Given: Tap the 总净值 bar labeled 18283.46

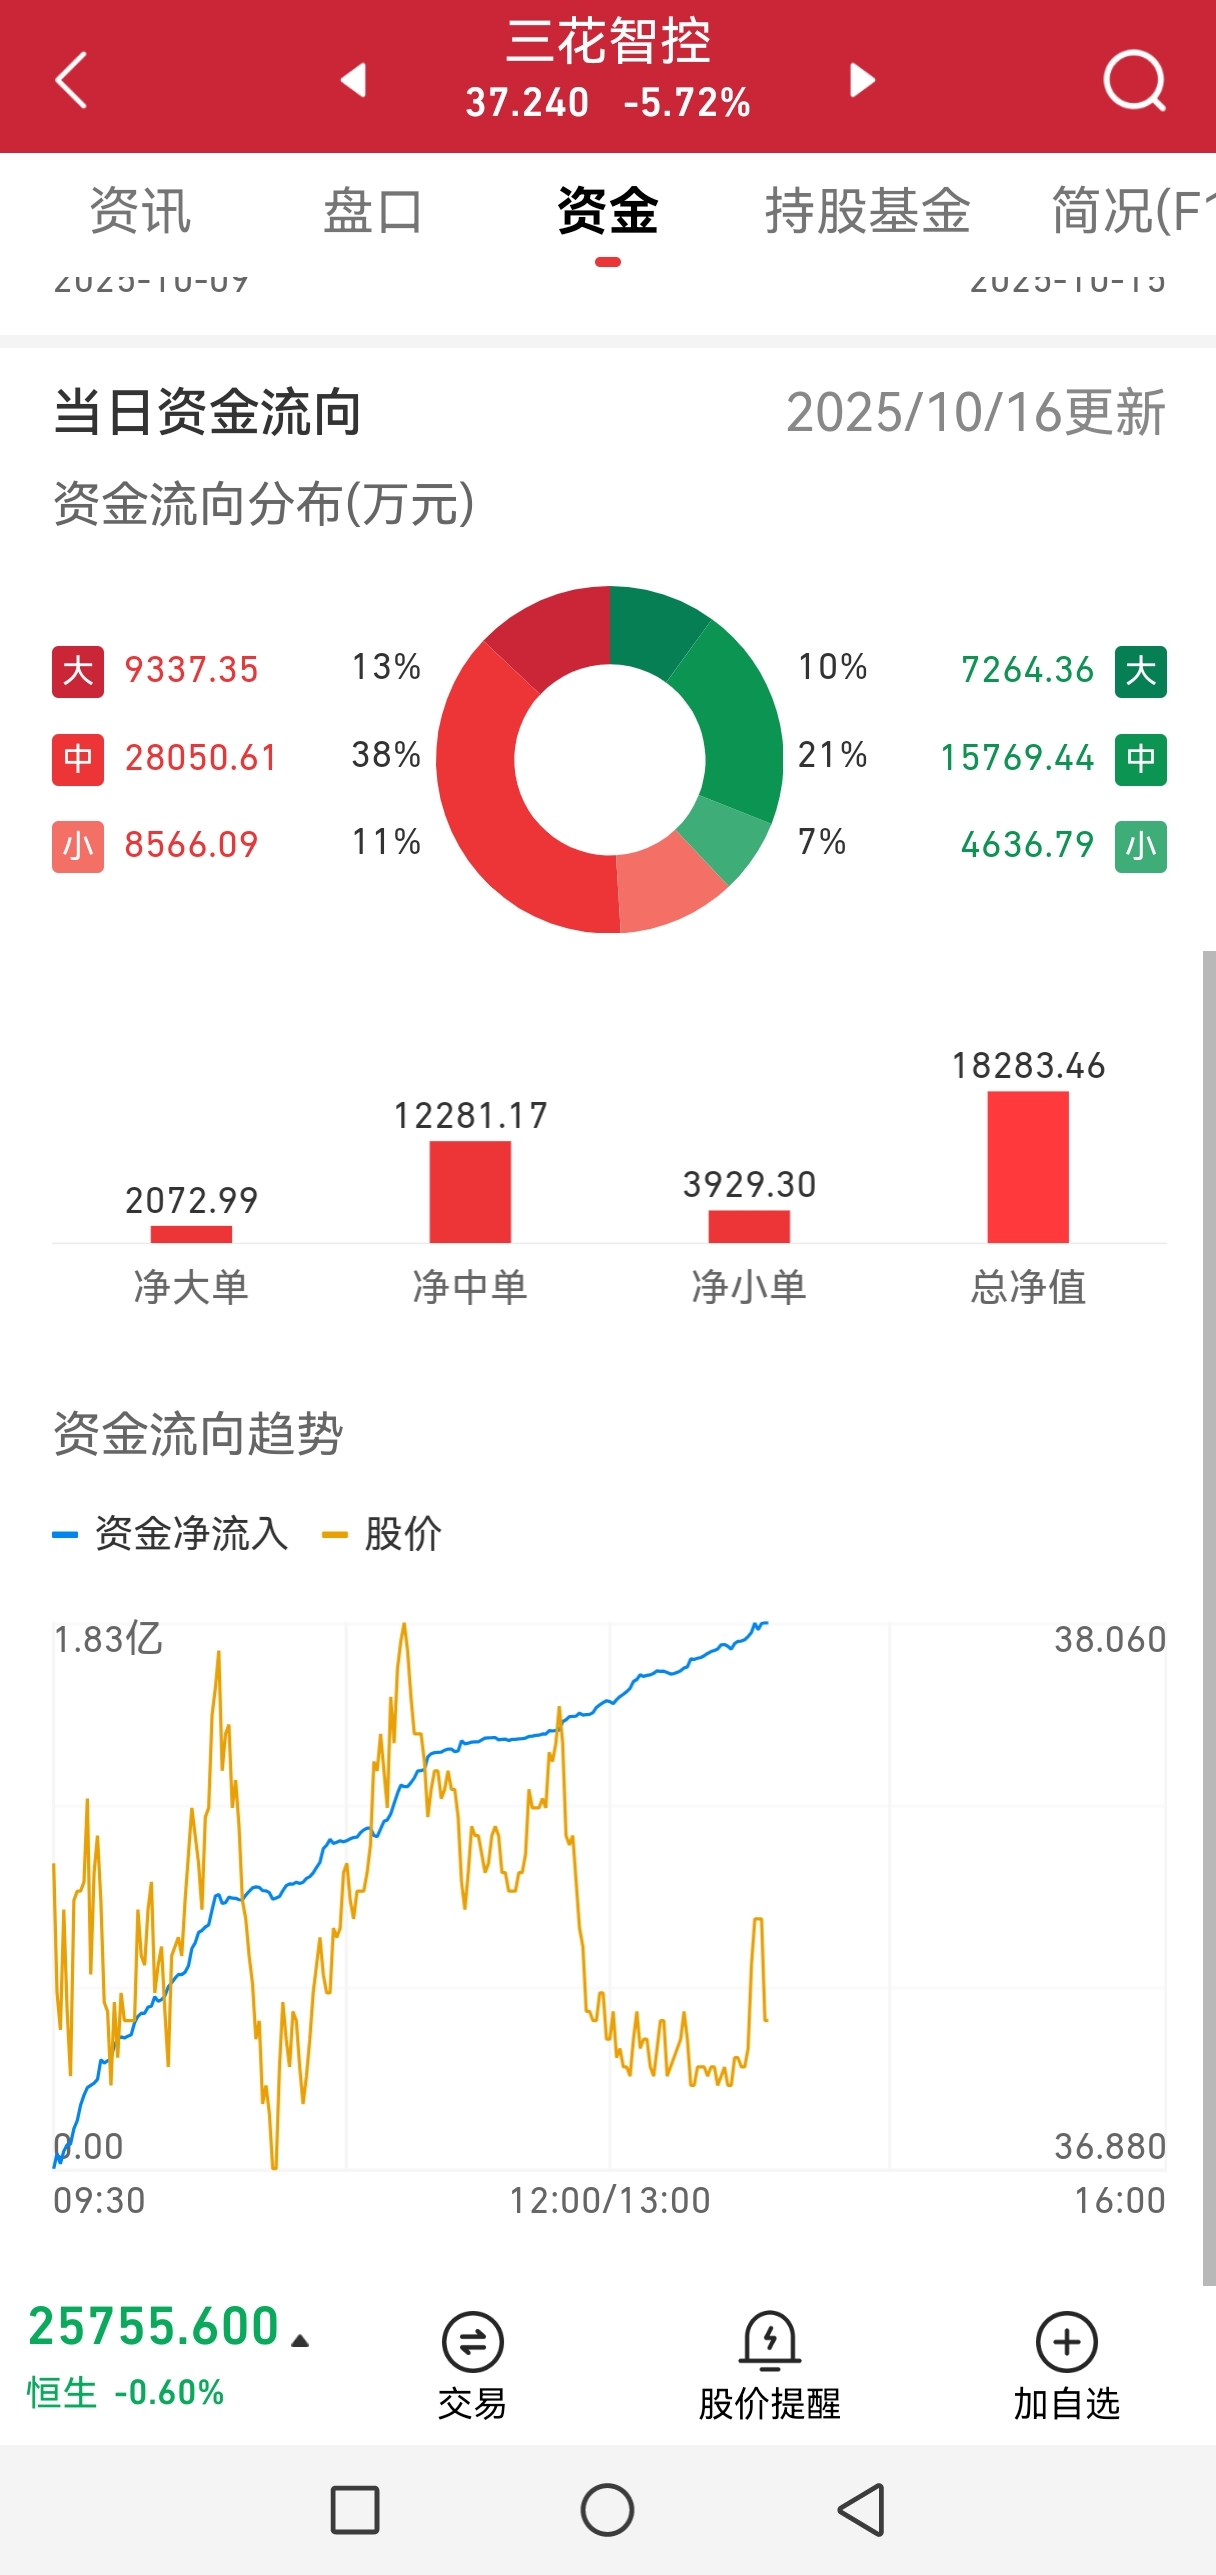Looking at the screenshot, I should coord(1028,1167).
